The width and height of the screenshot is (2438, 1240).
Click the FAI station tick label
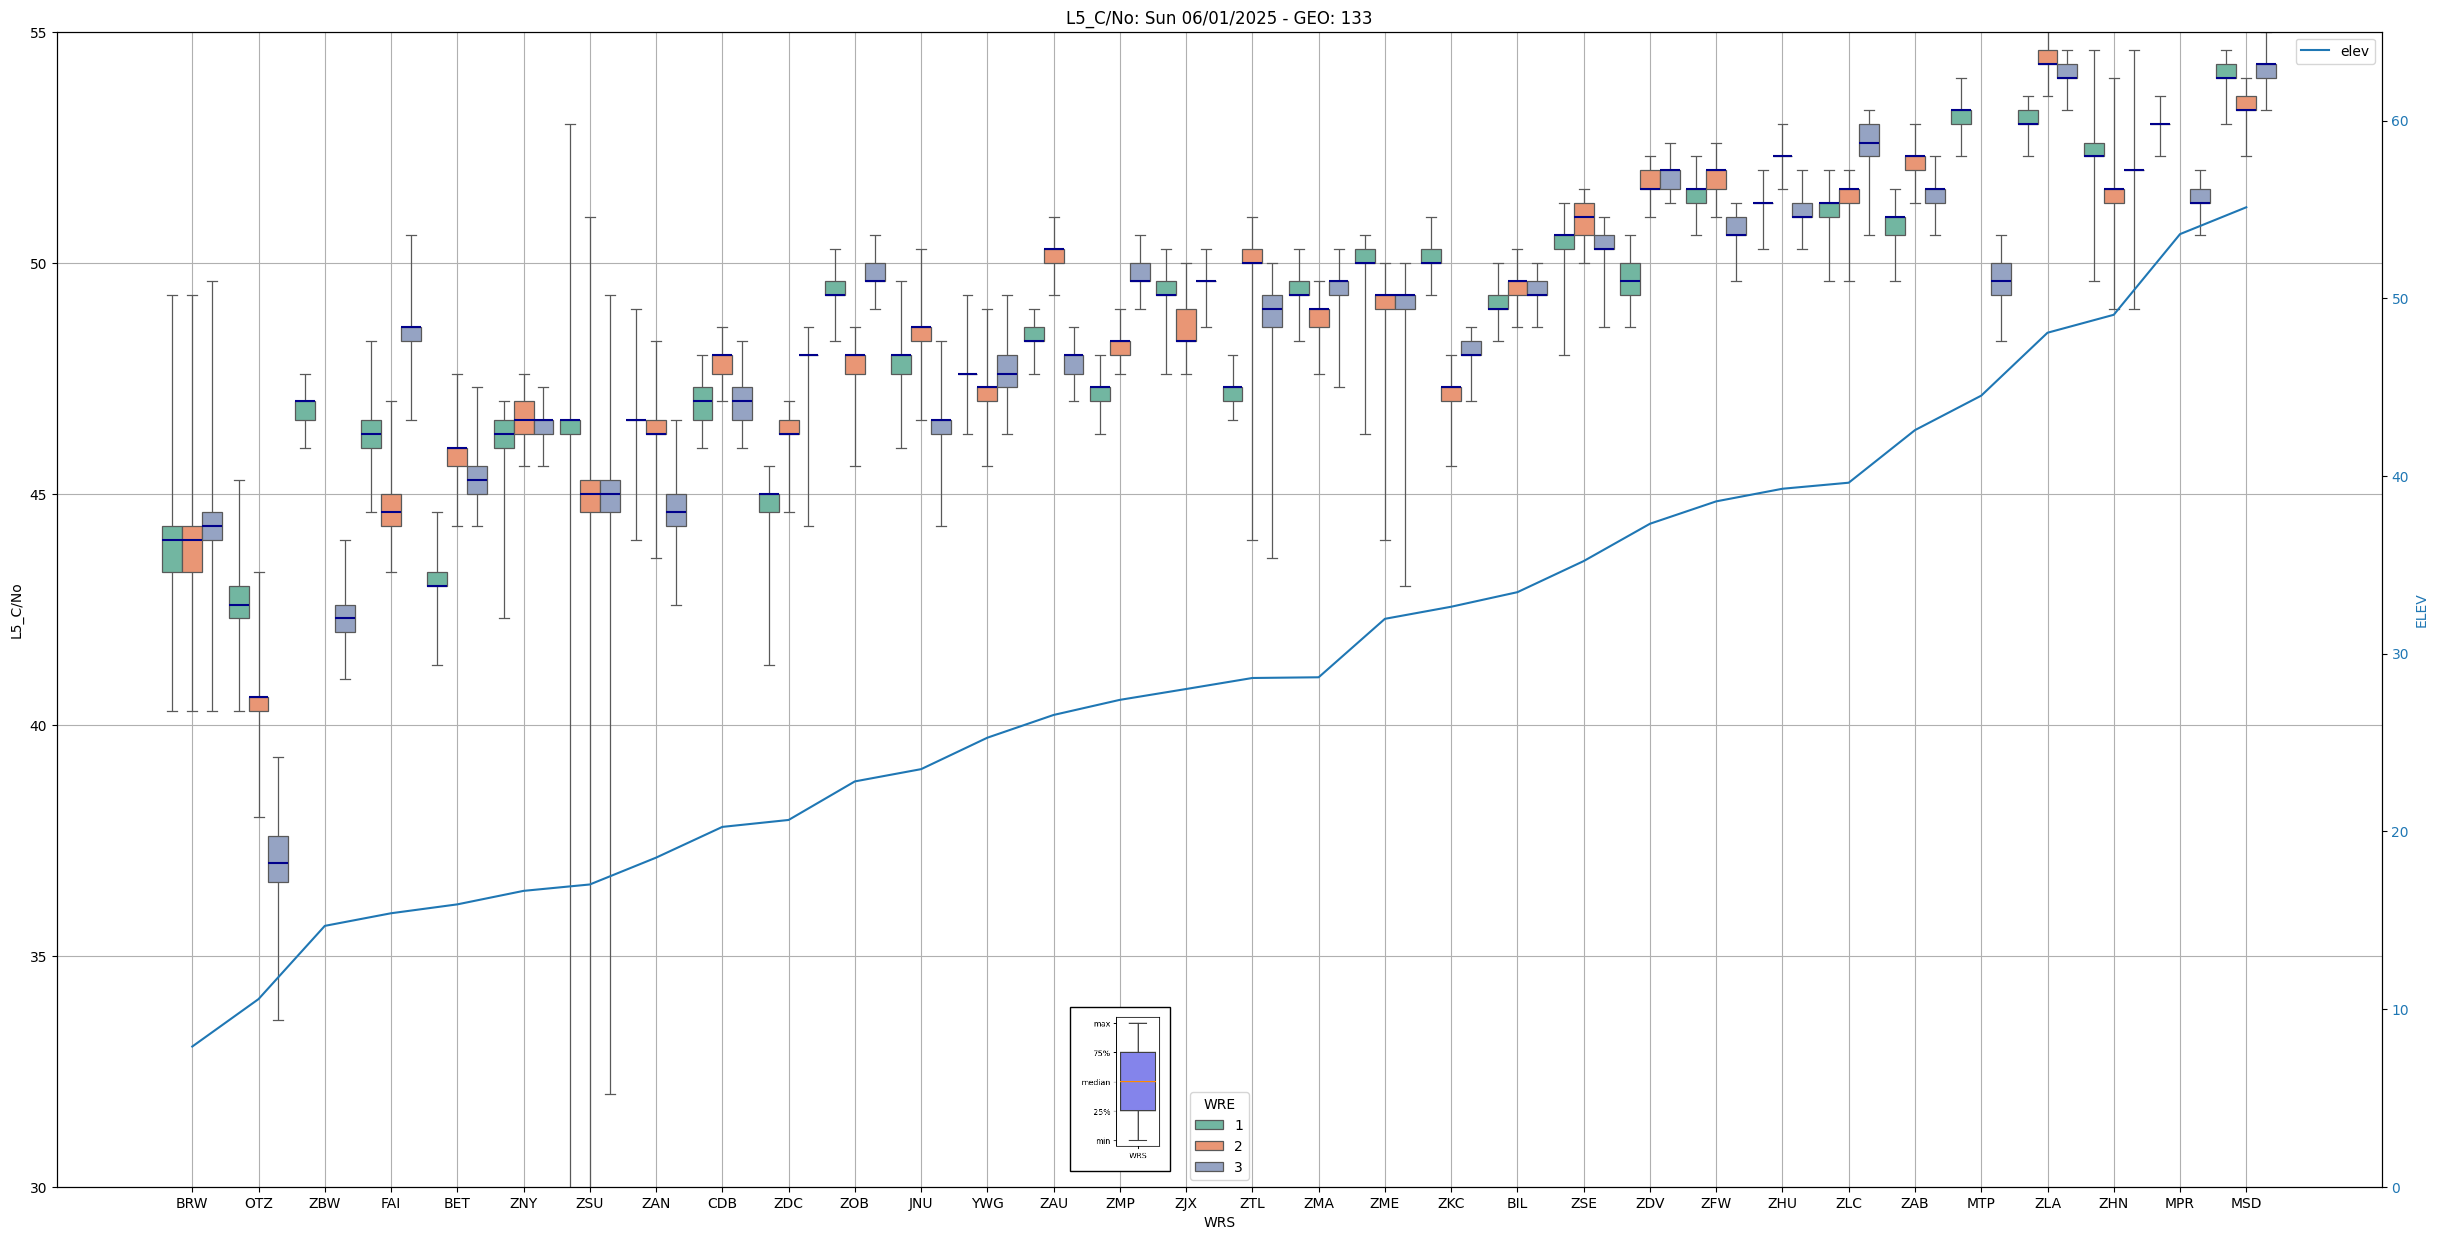click(x=390, y=1203)
